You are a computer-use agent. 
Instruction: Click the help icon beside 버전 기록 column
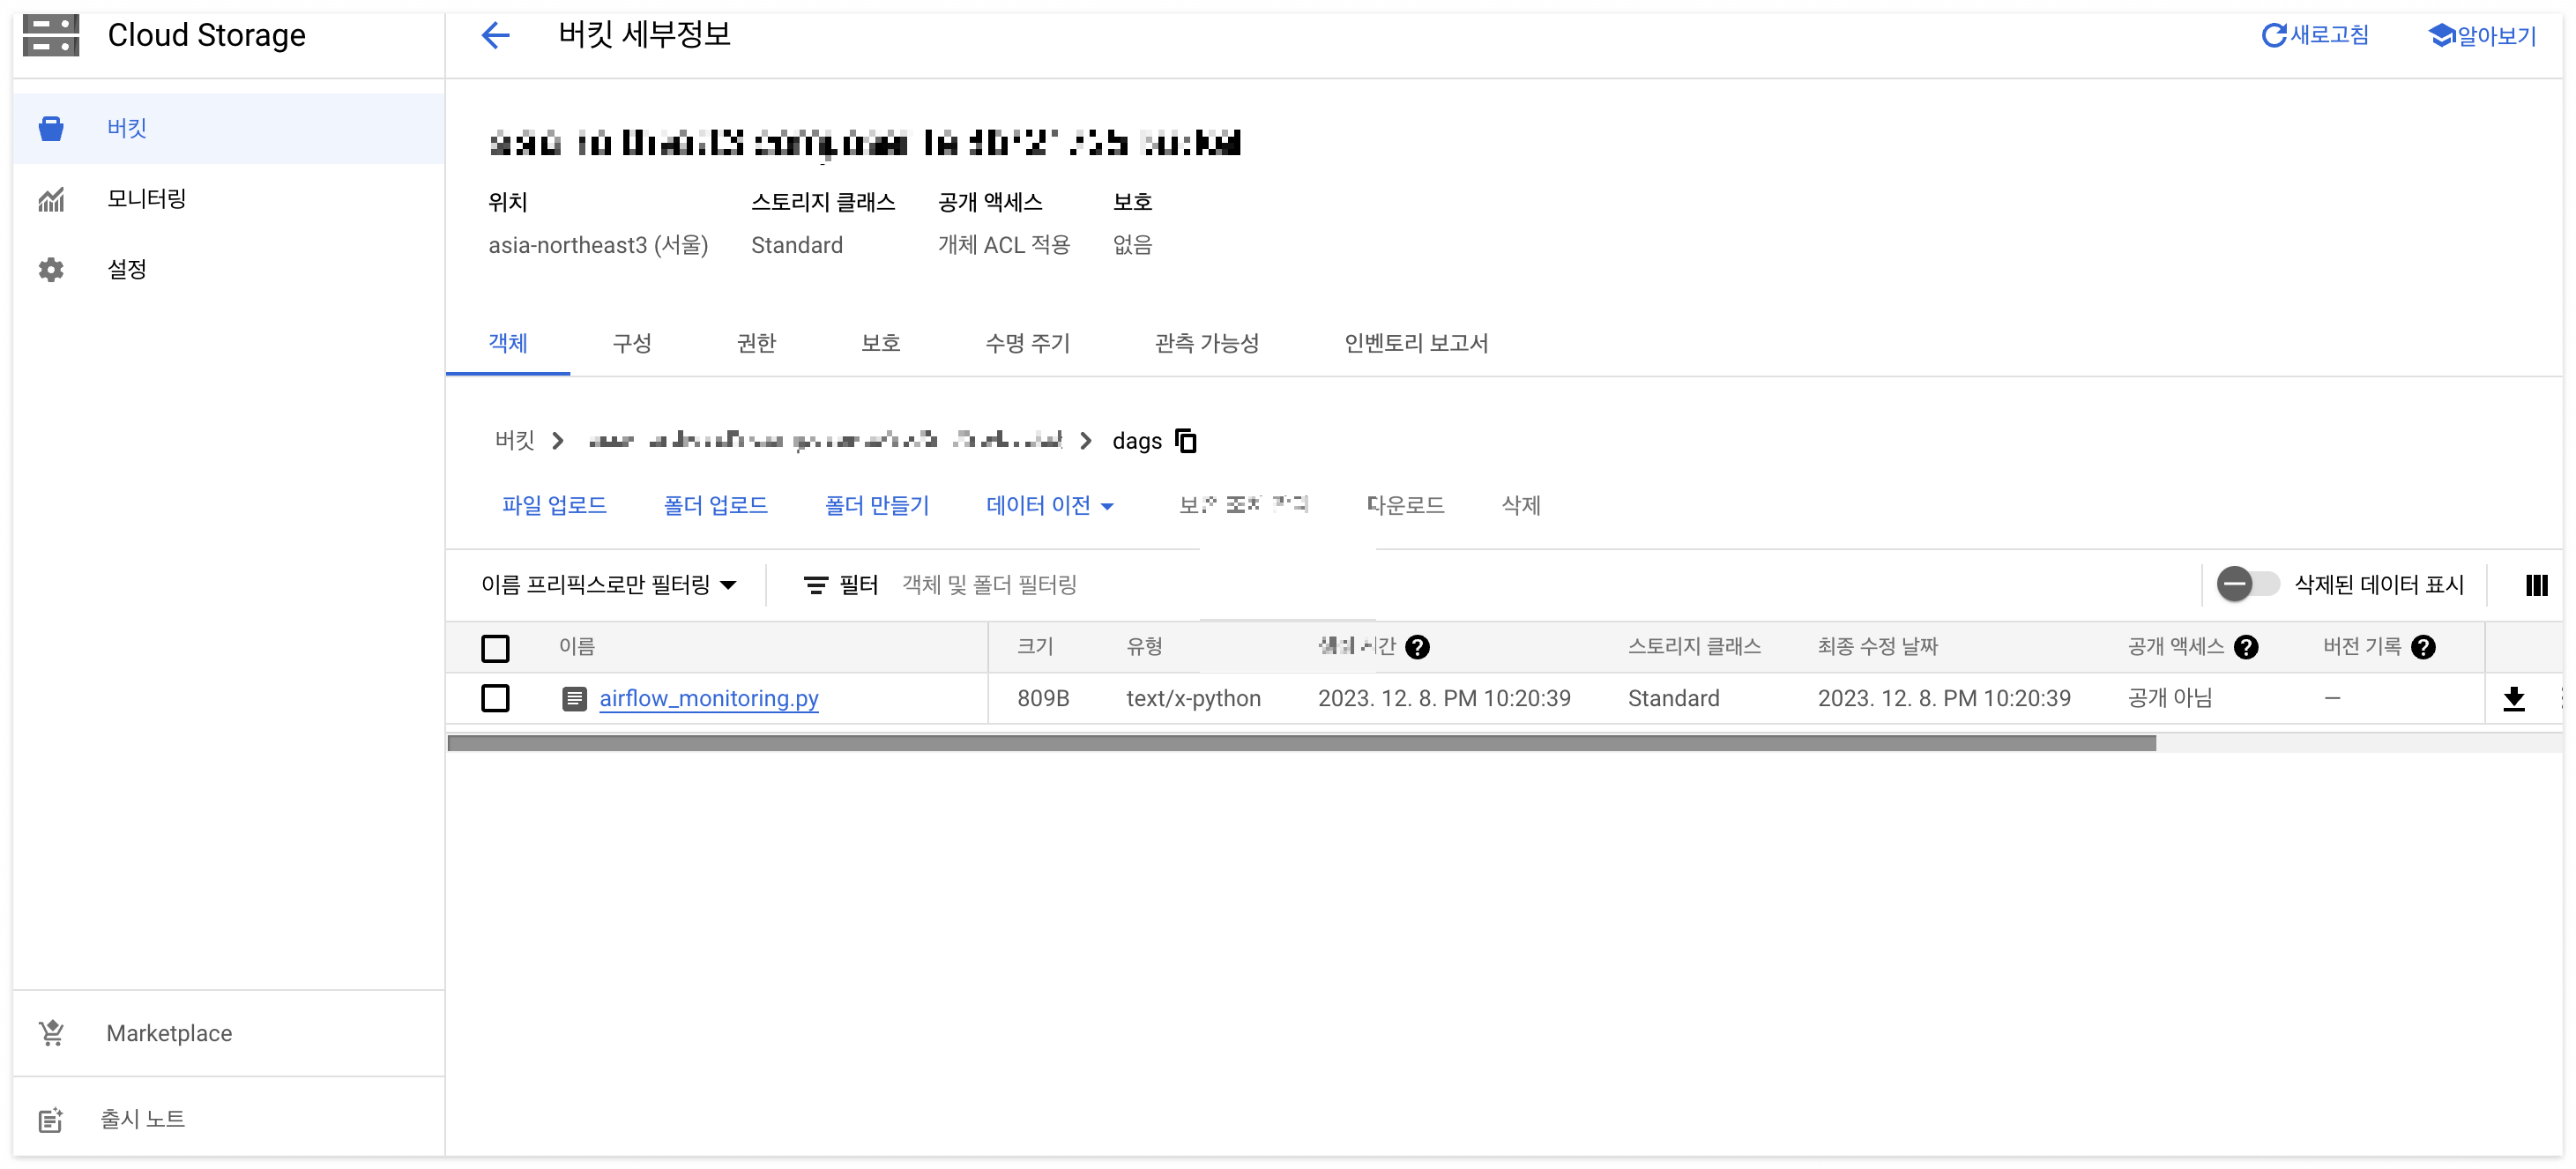(x=2423, y=647)
